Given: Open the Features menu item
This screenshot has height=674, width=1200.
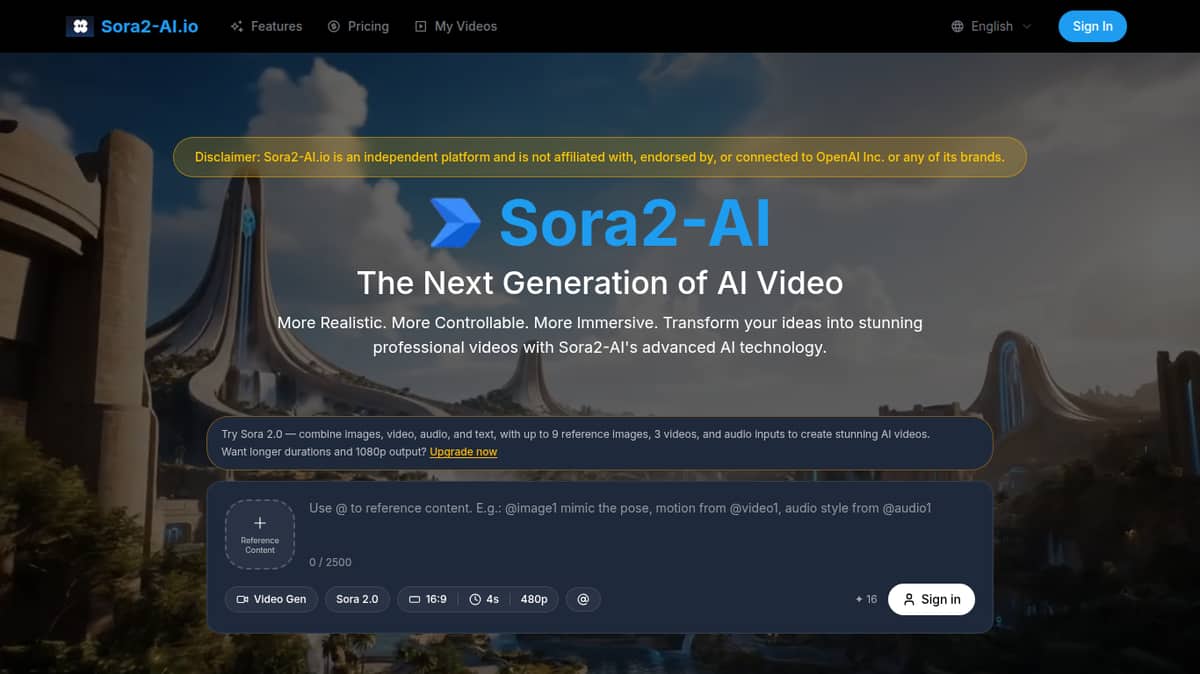Looking at the screenshot, I should click(x=266, y=26).
